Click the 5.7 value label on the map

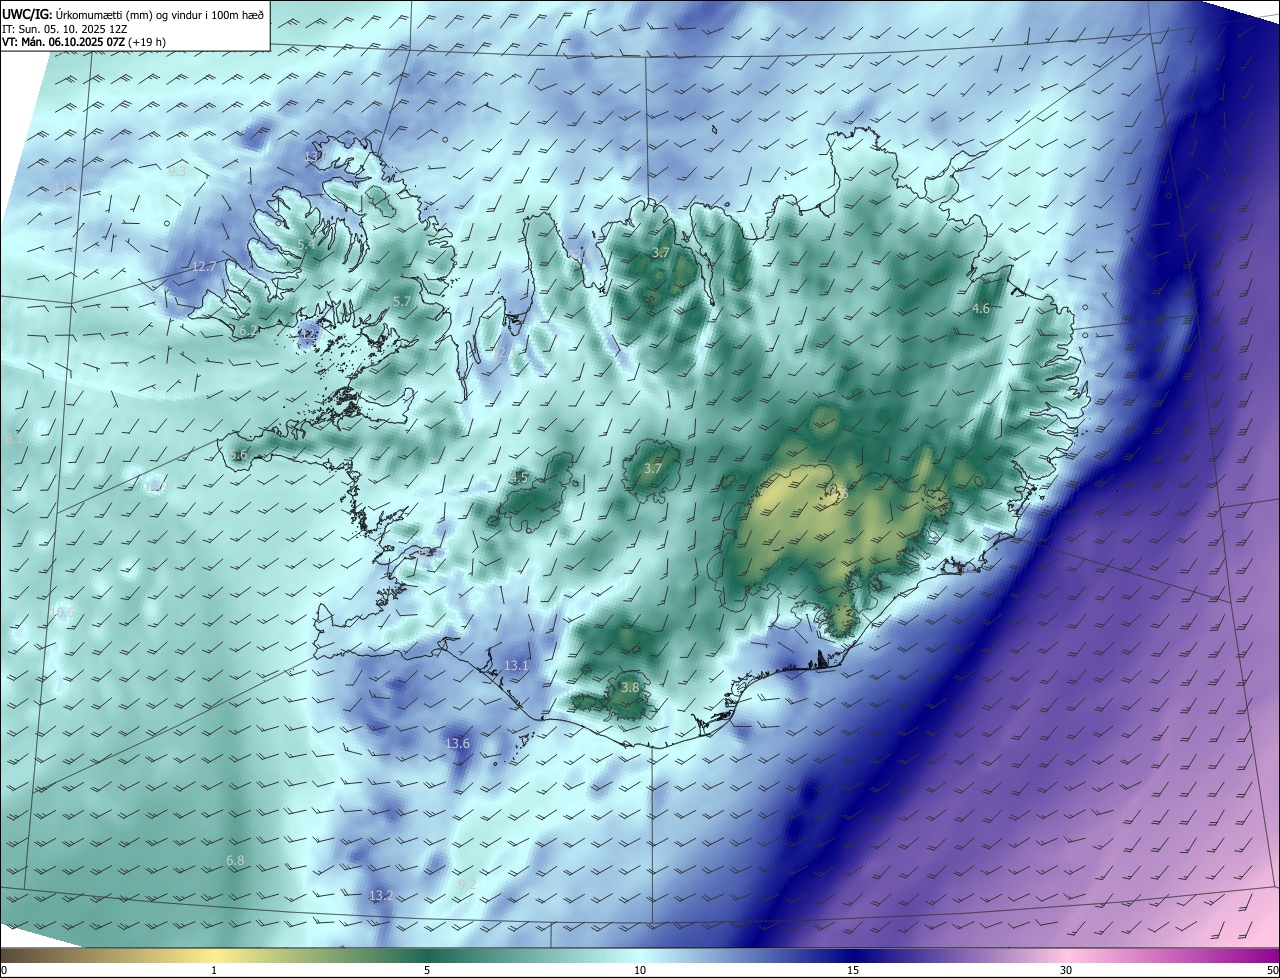(x=402, y=301)
